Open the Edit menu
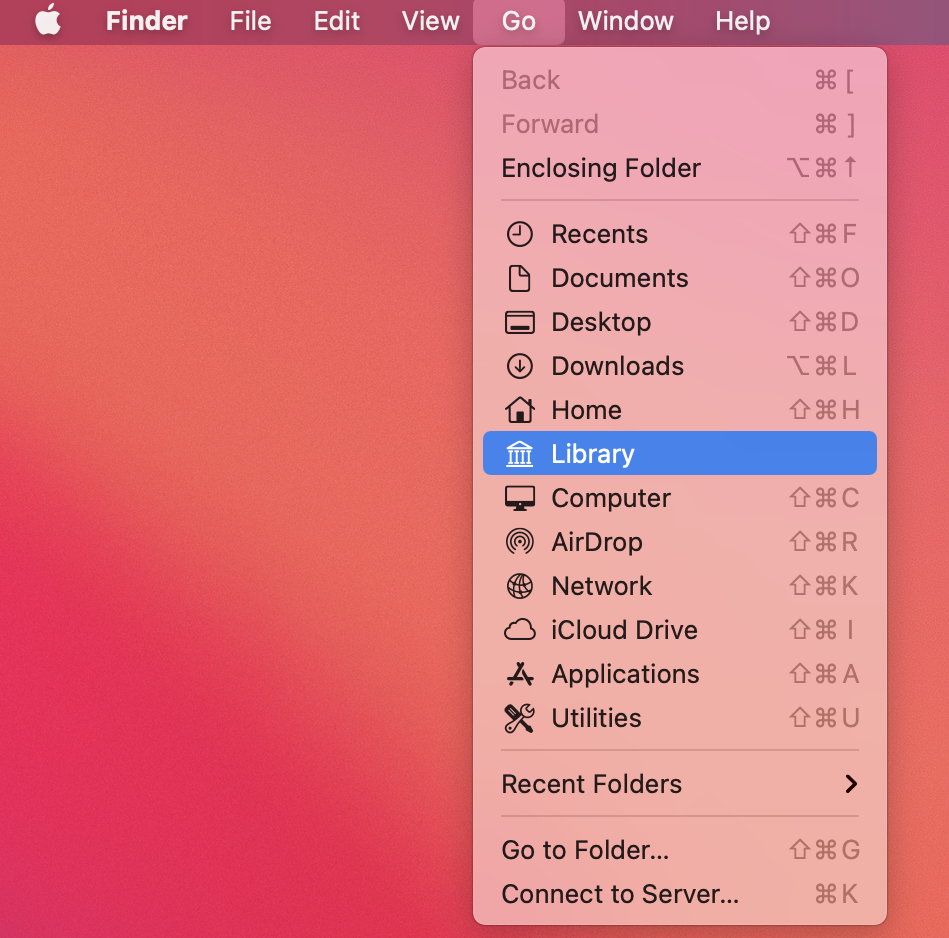Screen dimensions: 949x938 click(337, 21)
